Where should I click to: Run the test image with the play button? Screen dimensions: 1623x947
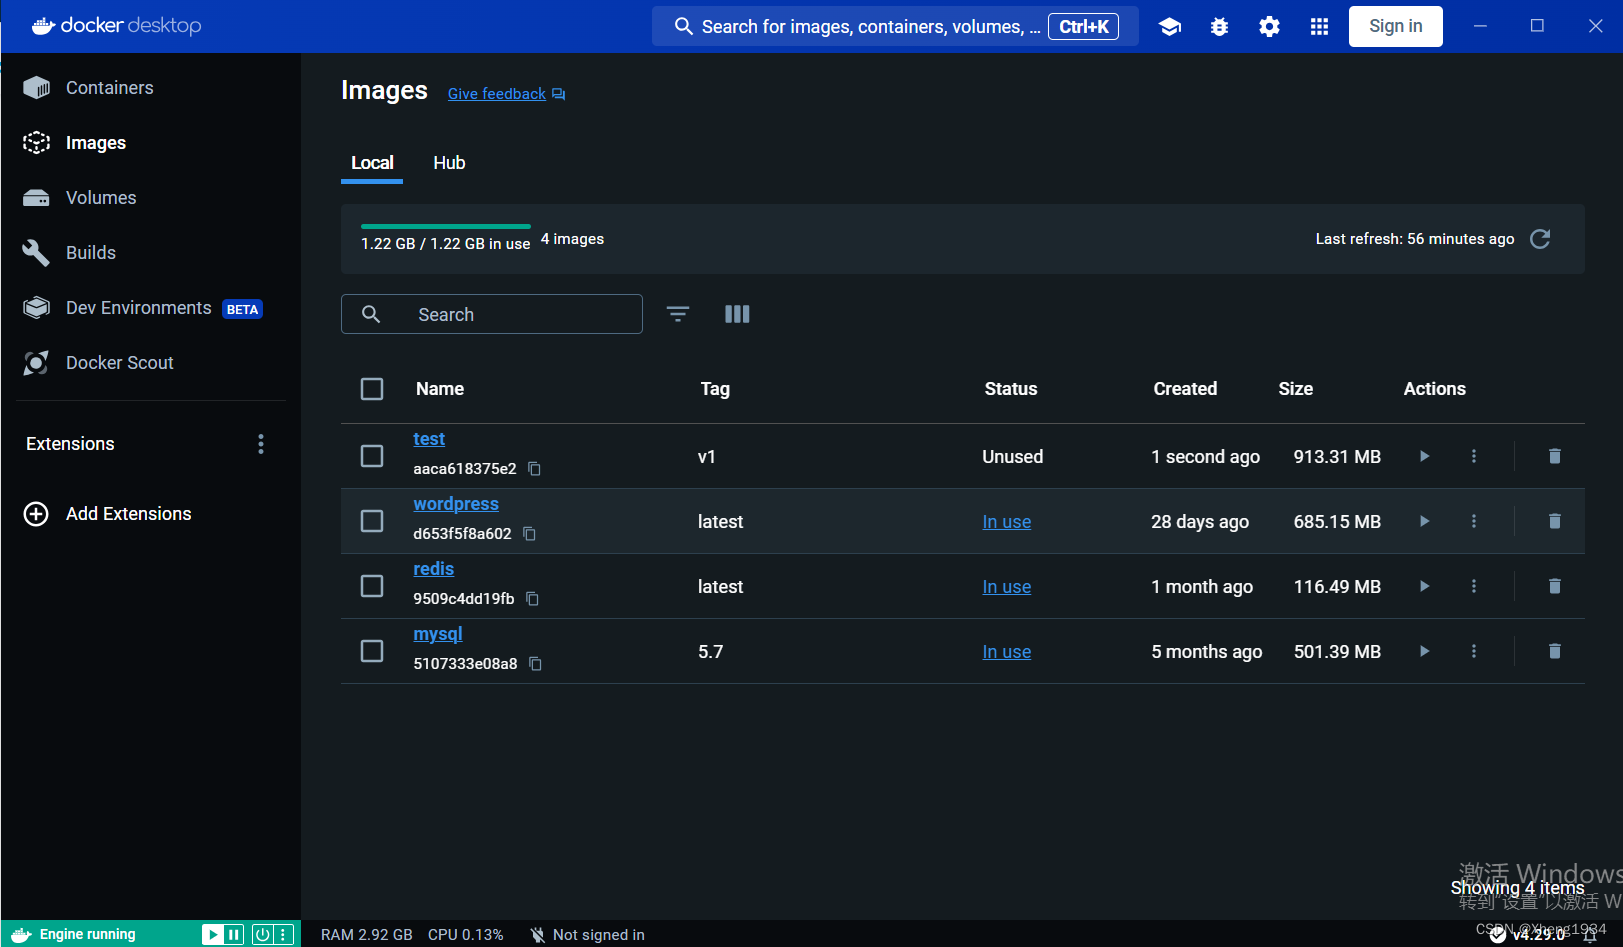coord(1424,456)
